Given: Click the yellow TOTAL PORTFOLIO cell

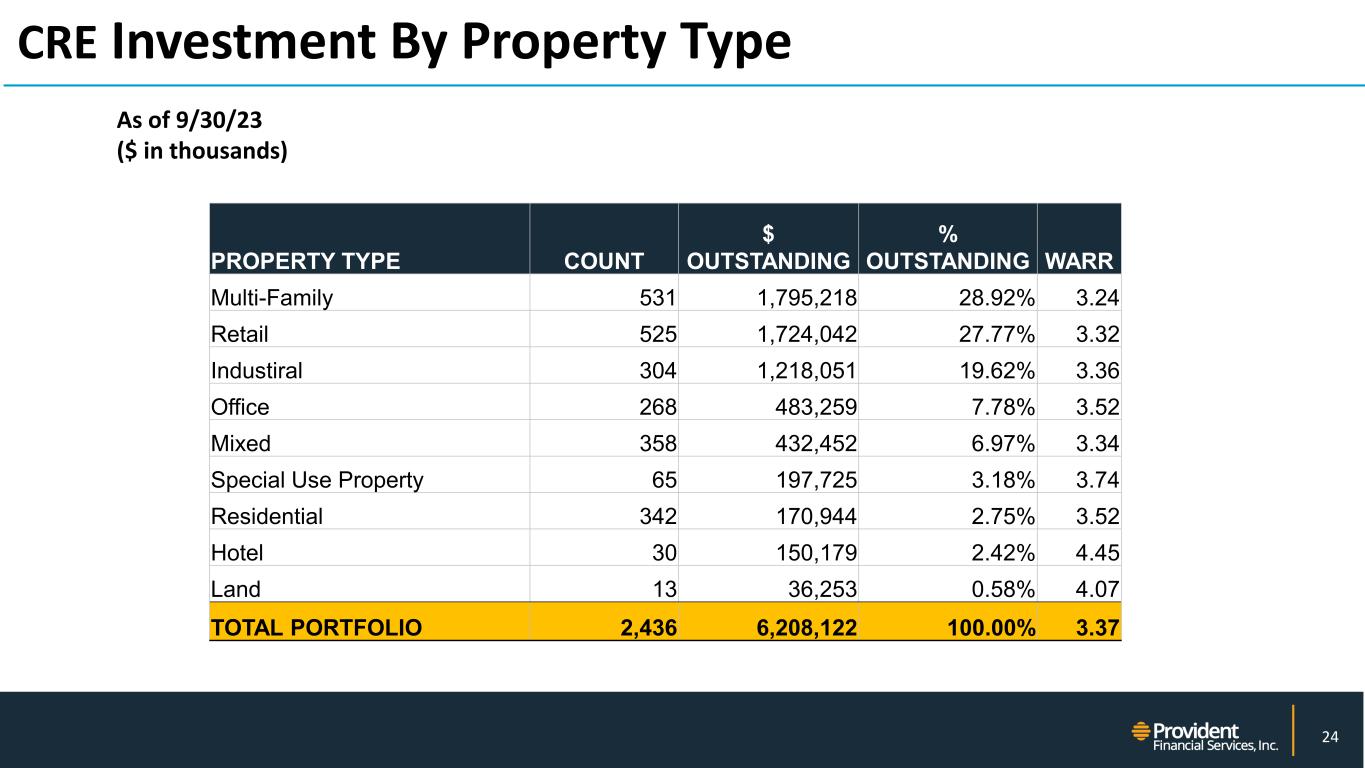Looking at the screenshot, I should tap(316, 627).
